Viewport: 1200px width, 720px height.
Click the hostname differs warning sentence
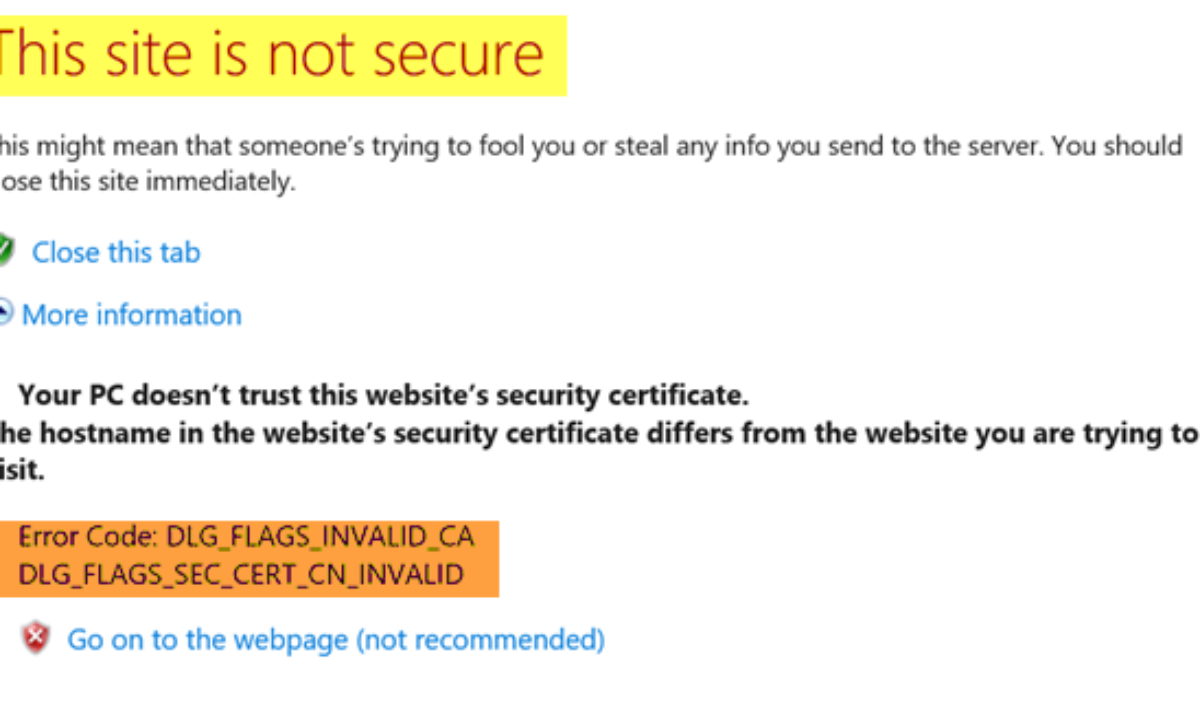point(596,433)
